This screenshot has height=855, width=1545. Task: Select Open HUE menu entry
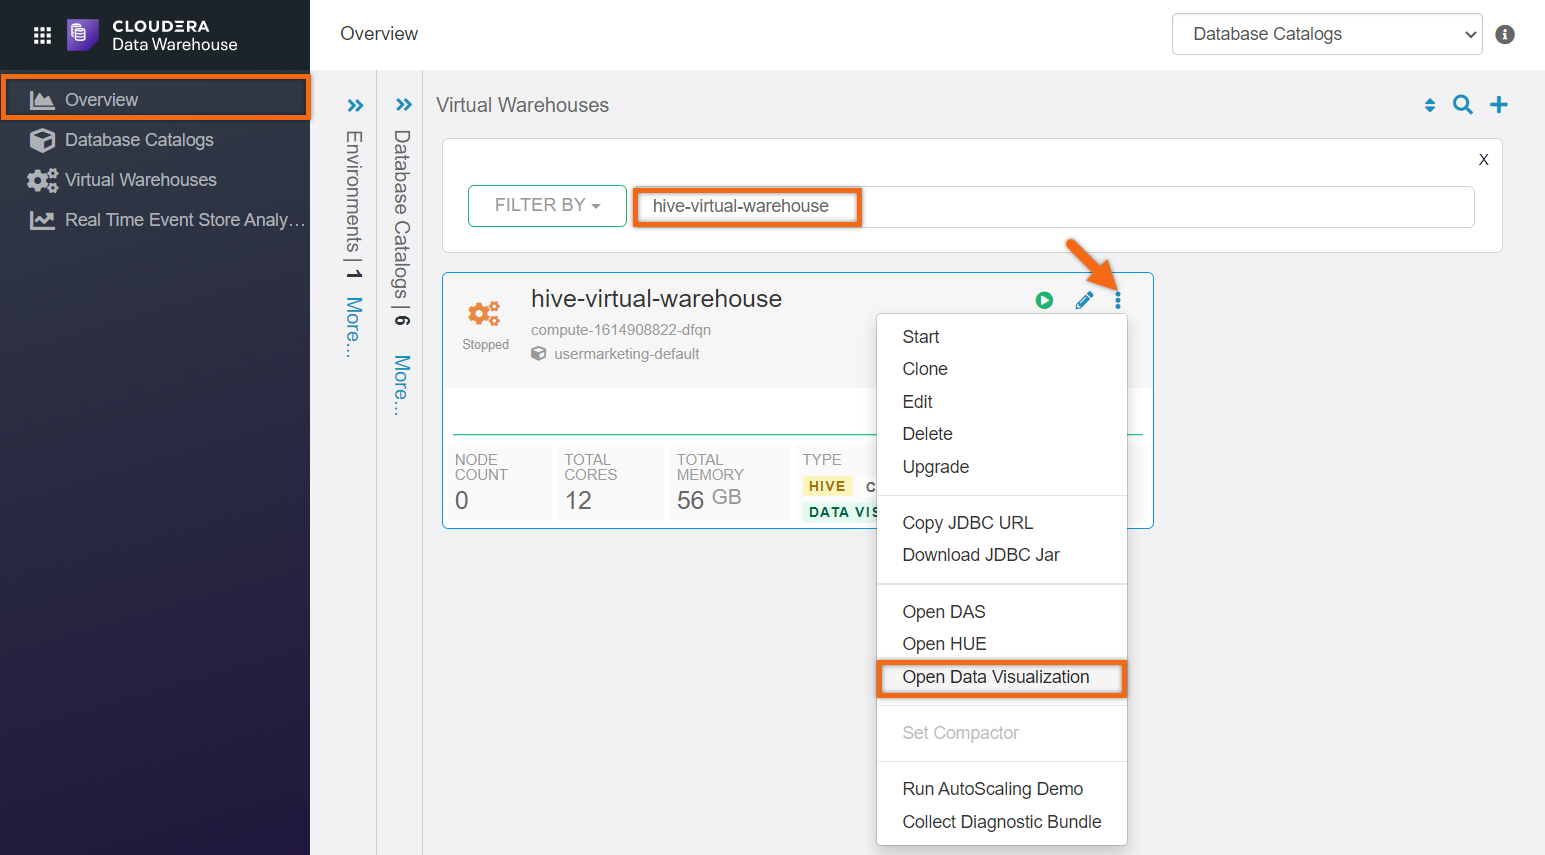1002,644
